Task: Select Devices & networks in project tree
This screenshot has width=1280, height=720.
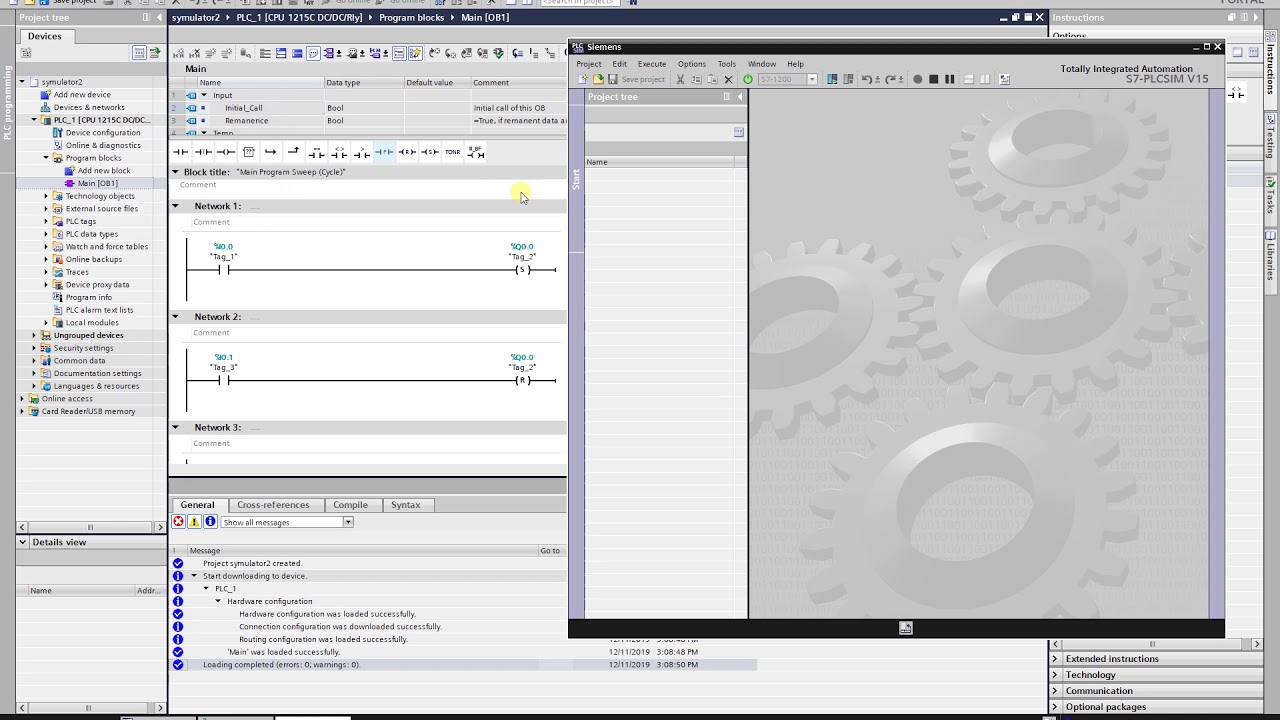Action: tap(89, 107)
